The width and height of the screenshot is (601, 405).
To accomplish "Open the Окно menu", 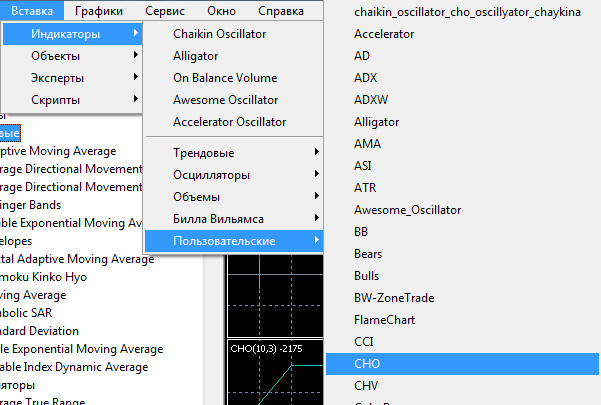I will tap(221, 11).
